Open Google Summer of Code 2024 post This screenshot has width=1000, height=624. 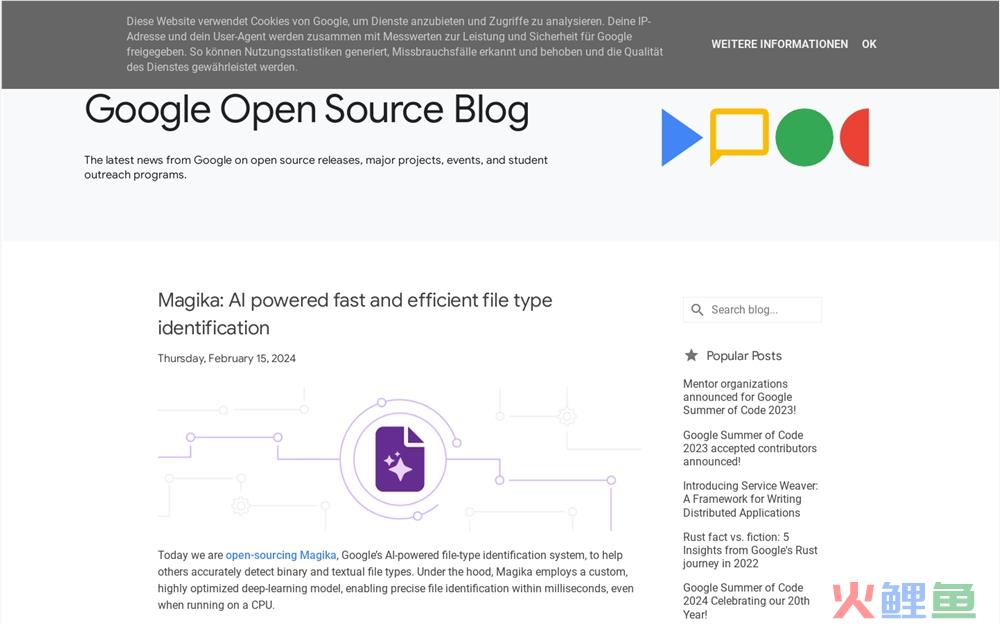pyautogui.click(x=746, y=601)
